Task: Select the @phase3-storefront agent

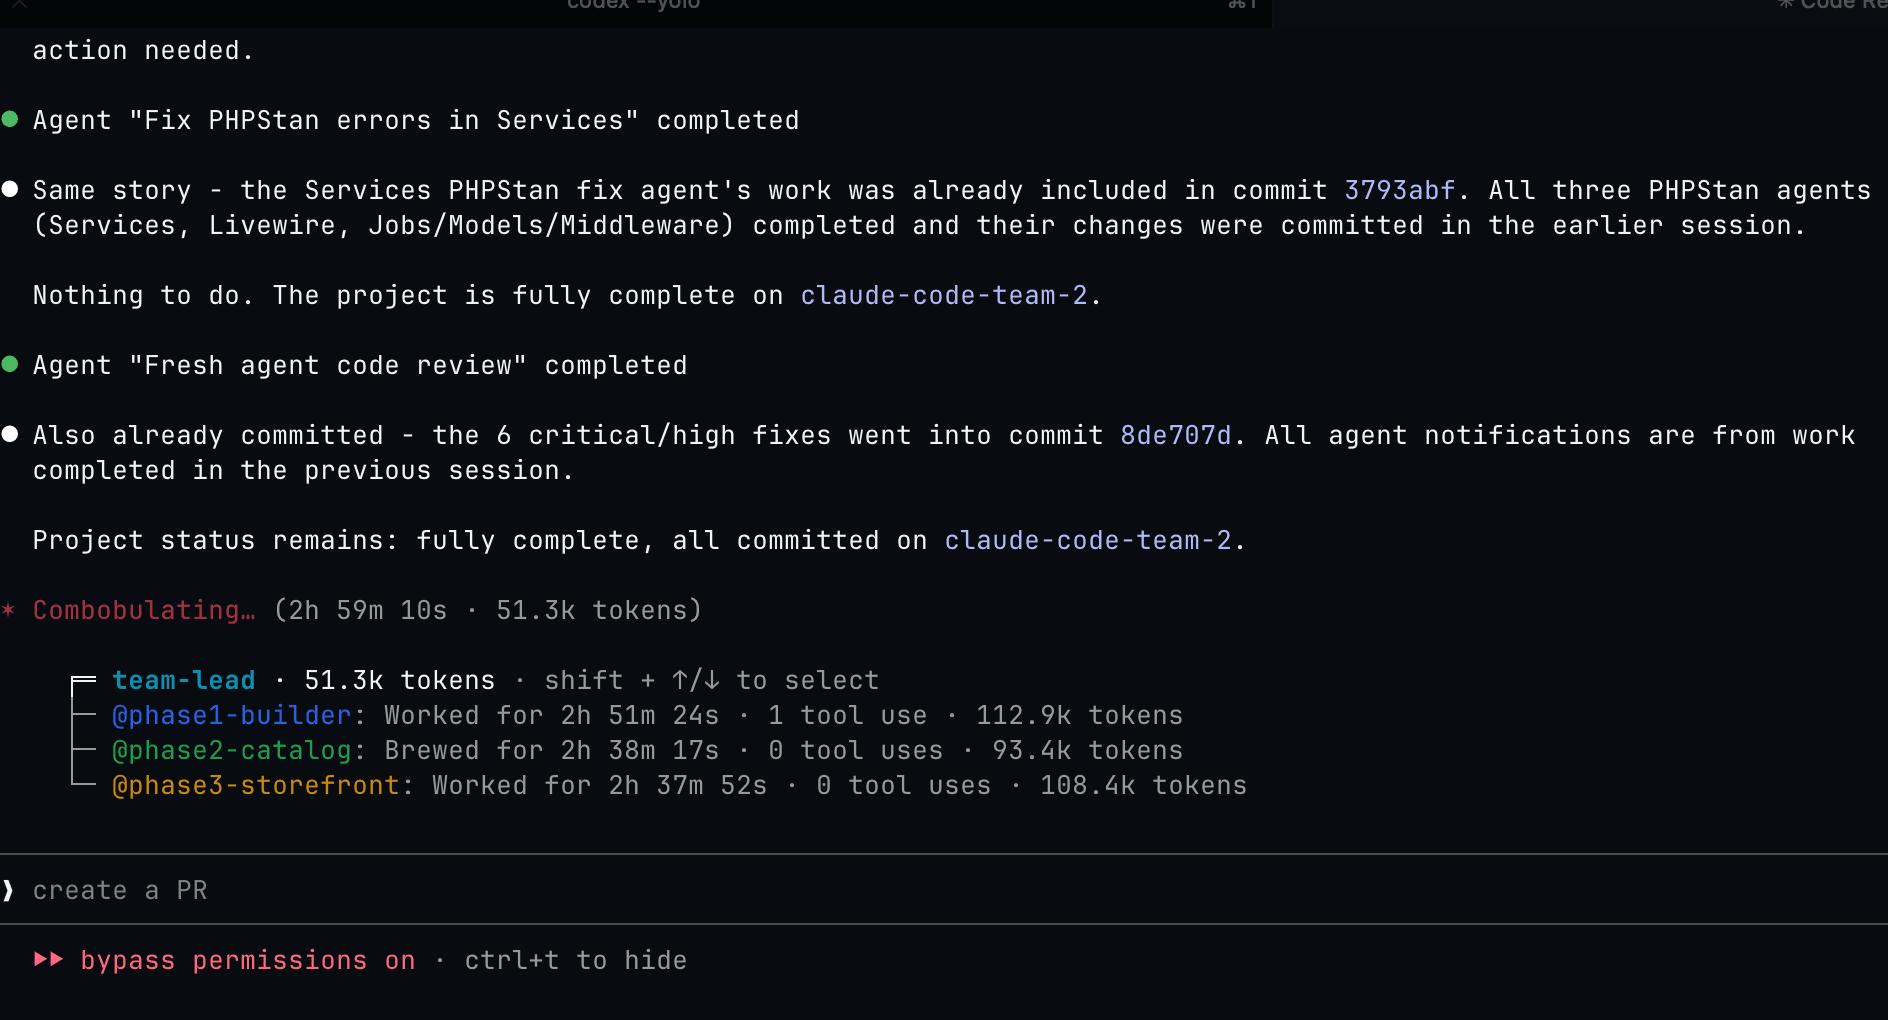Action: [255, 786]
